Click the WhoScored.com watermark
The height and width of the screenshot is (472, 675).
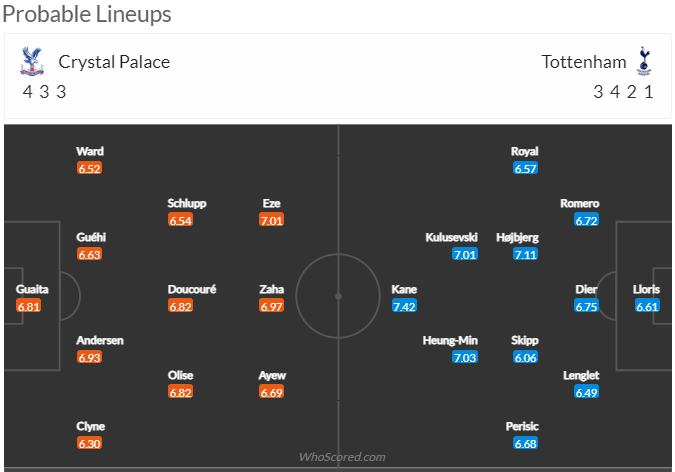point(342,457)
